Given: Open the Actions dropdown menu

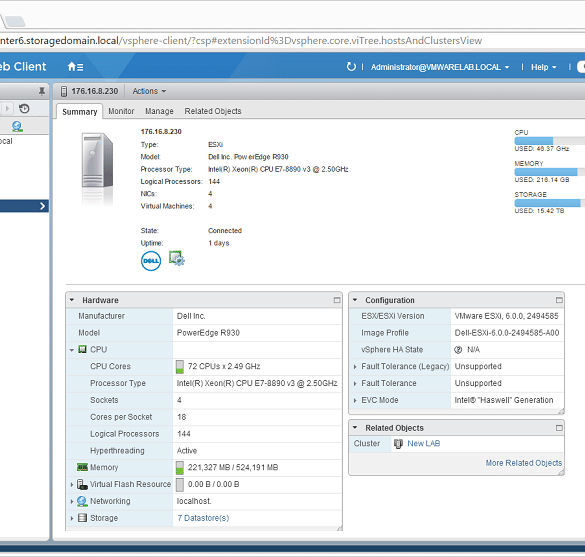Looking at the screenshot, I should coord(149,91).
